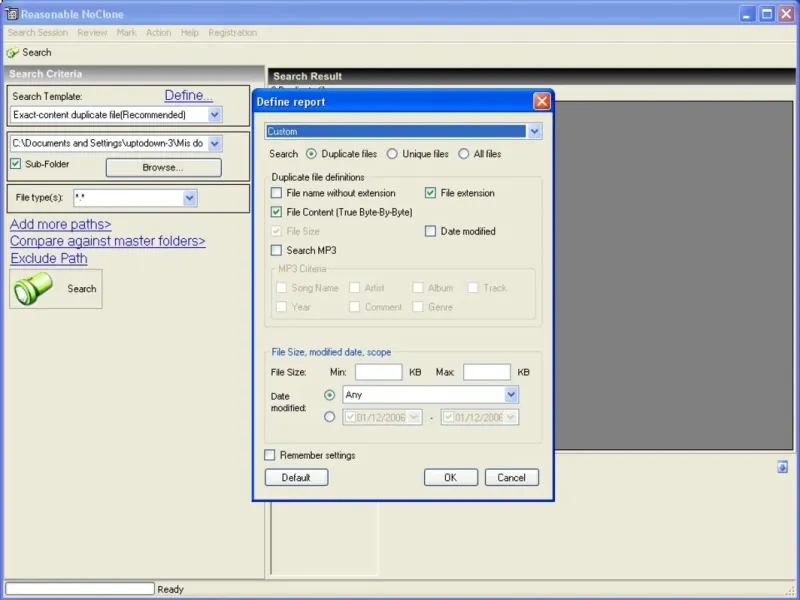The width and height of the screenshot is (800, 600).
Task: Check the Date modified checkbox
Action: (431, 231)
